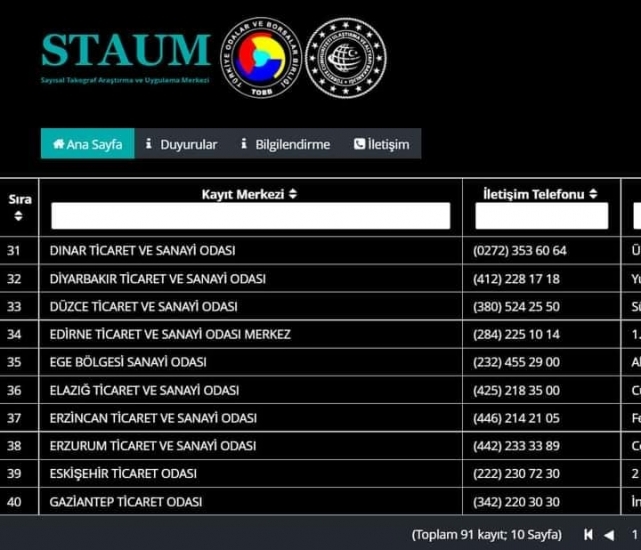The width and height of the screenshot is (641, 550).
Task: Go to the Bilgilendirme menu item
Action: click(x=285, y=144)
